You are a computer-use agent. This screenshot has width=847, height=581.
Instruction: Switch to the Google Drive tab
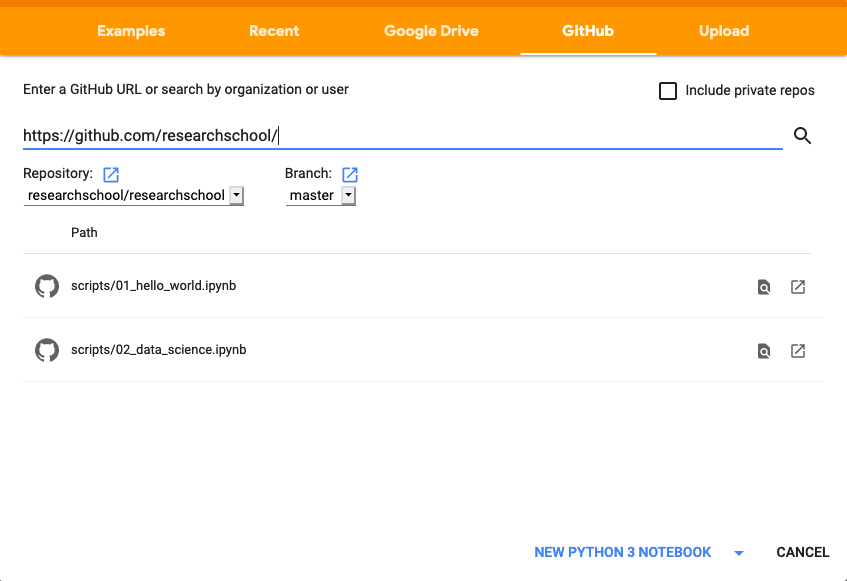tap(431, 31)
